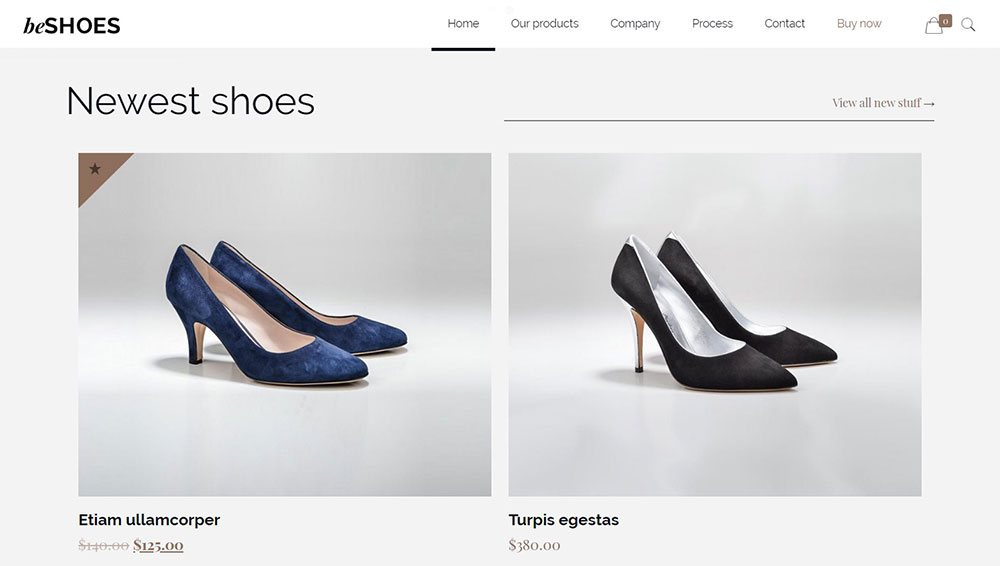The height and width of the screenshot is (566, 1000).
Task: Go to the Home menu item
Action: point(463,24)
